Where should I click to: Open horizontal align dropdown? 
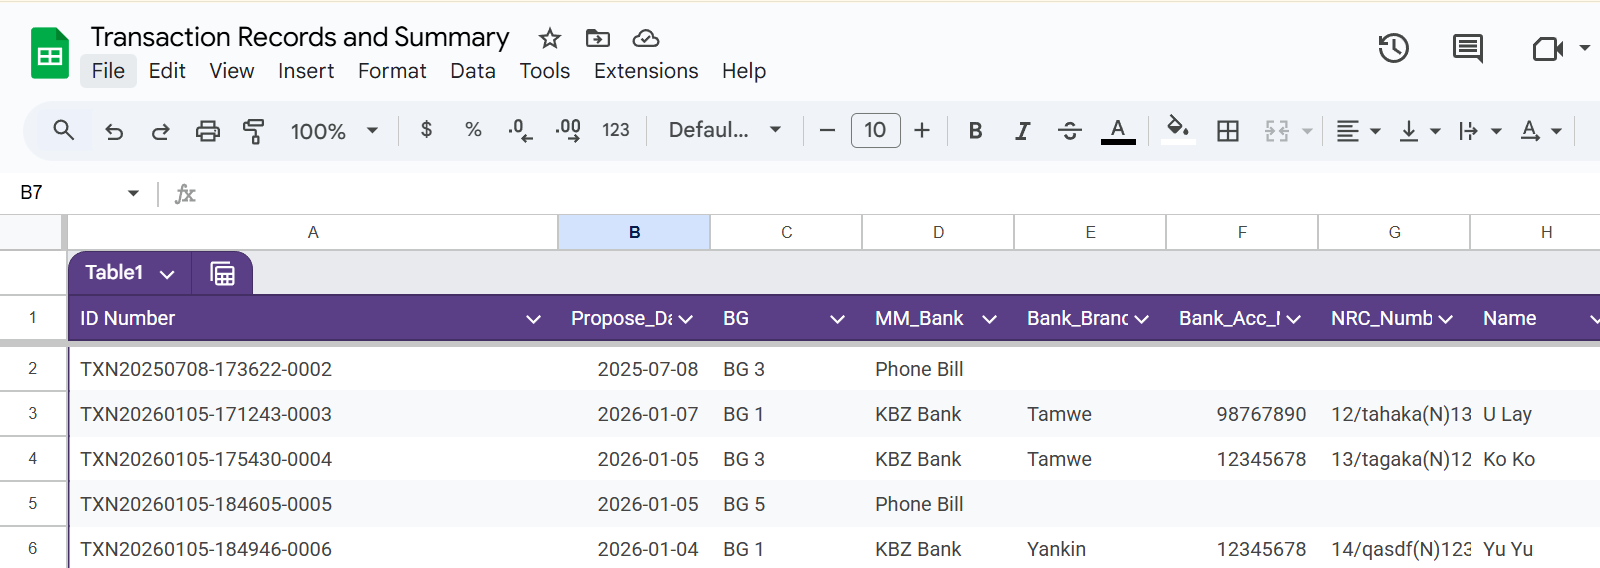[x=1358, y=131]
